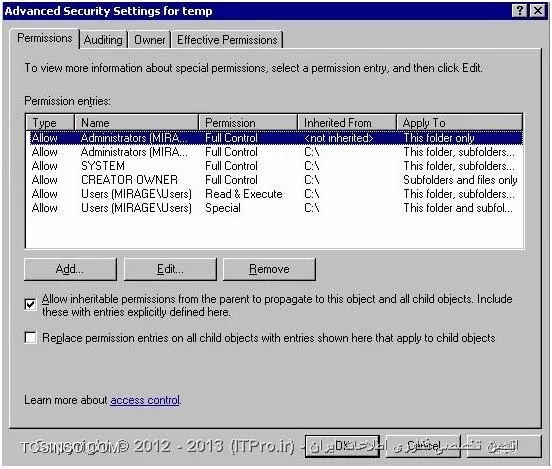Click the help question mark title button
Screen dimensions: 552x469
pos(520,11)
